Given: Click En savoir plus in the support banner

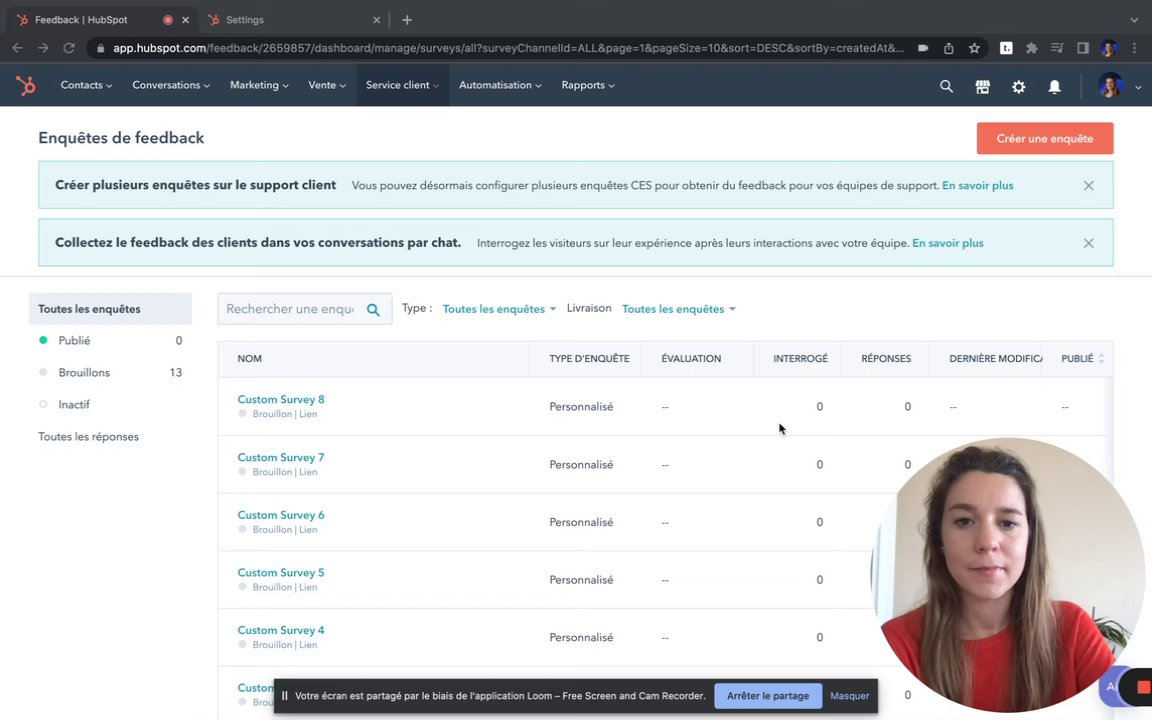Looking at the screenshot, I should [977, 186].
